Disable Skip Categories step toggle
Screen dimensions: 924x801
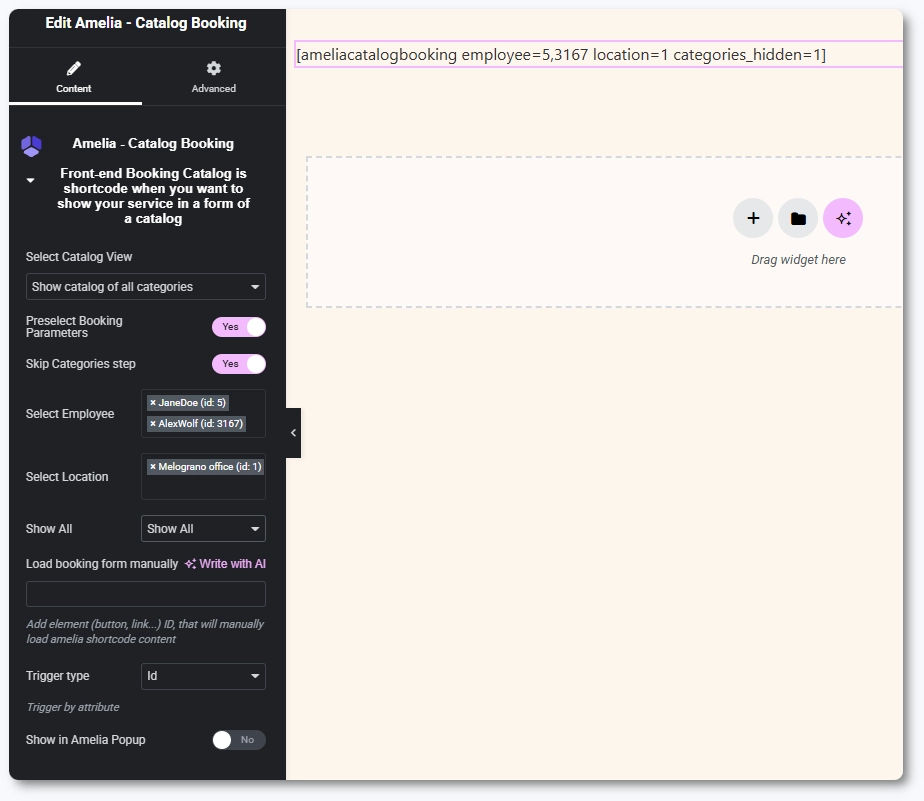(x=239, y=364)
